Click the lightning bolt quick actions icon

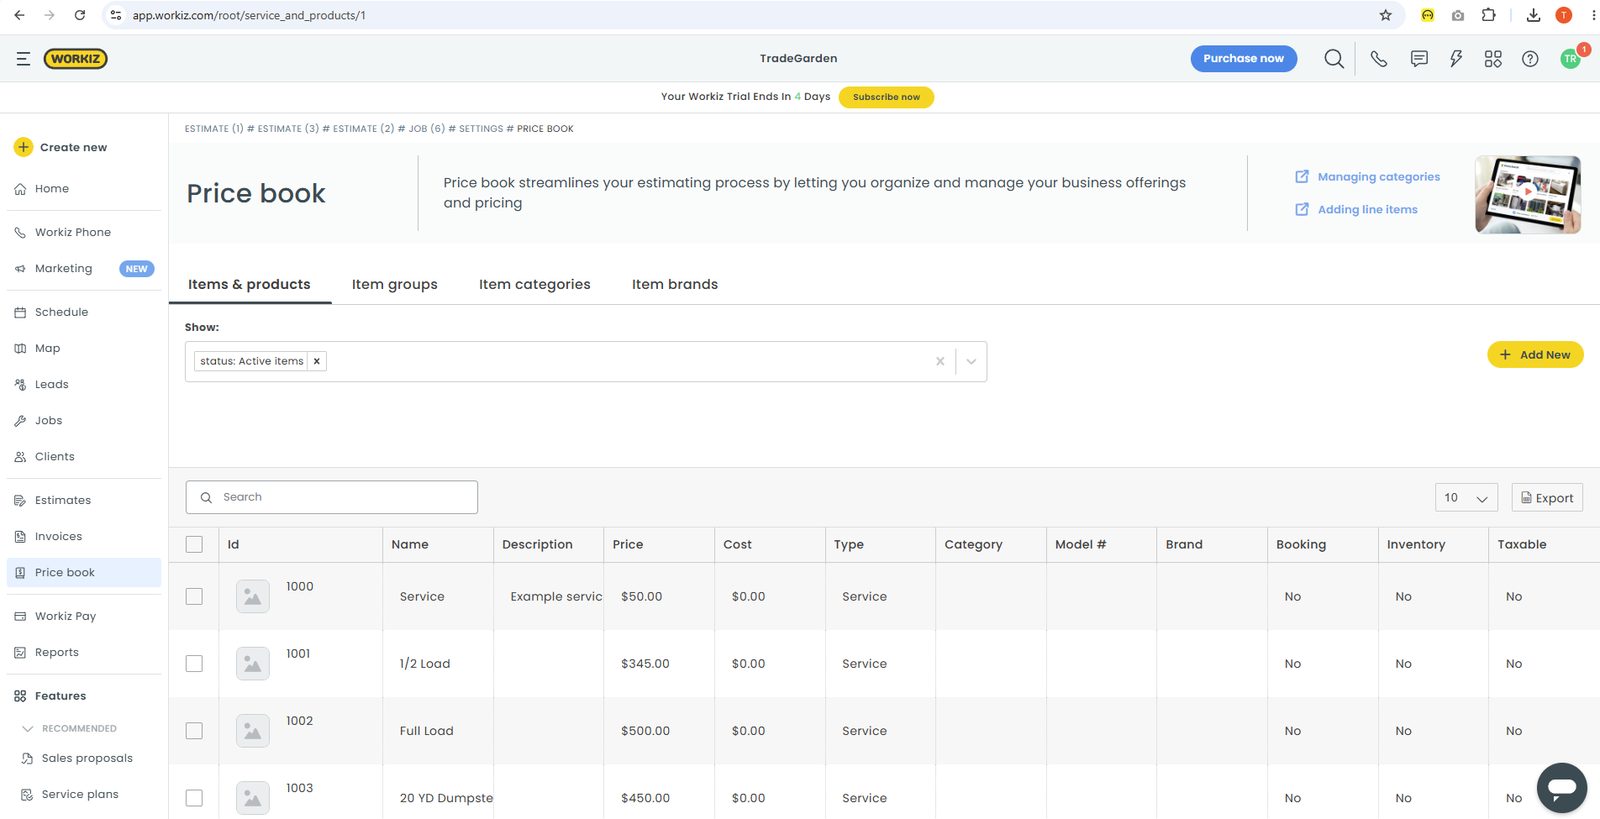(1456, 59)
